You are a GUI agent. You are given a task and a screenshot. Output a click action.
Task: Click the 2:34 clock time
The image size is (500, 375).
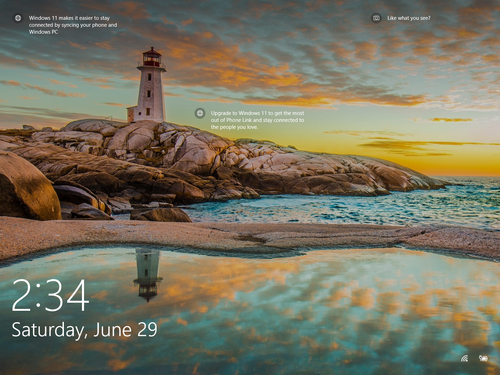[50, 296]
